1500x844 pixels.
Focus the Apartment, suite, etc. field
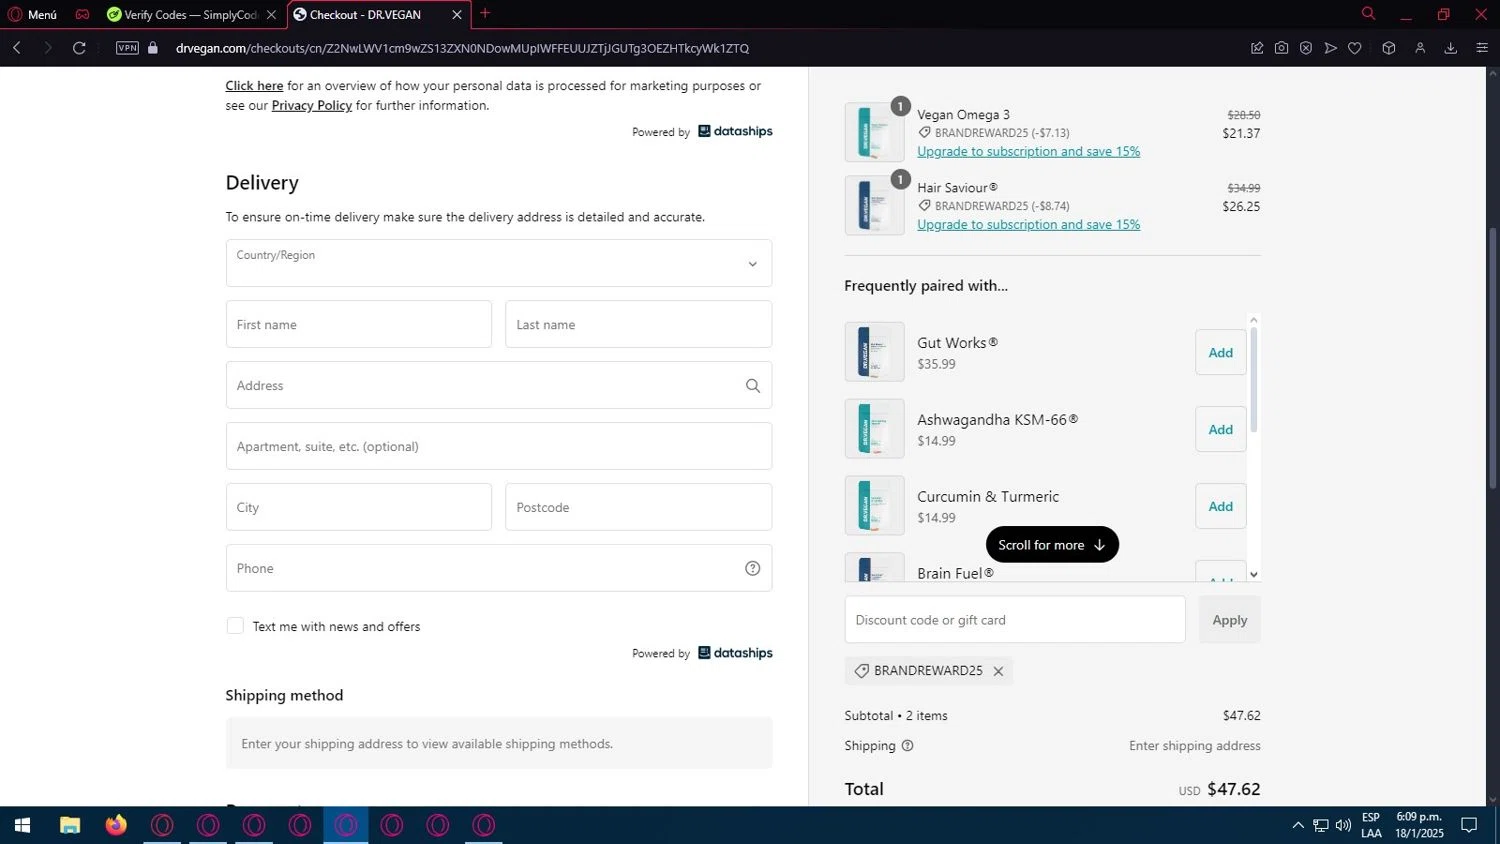point(499,446)
